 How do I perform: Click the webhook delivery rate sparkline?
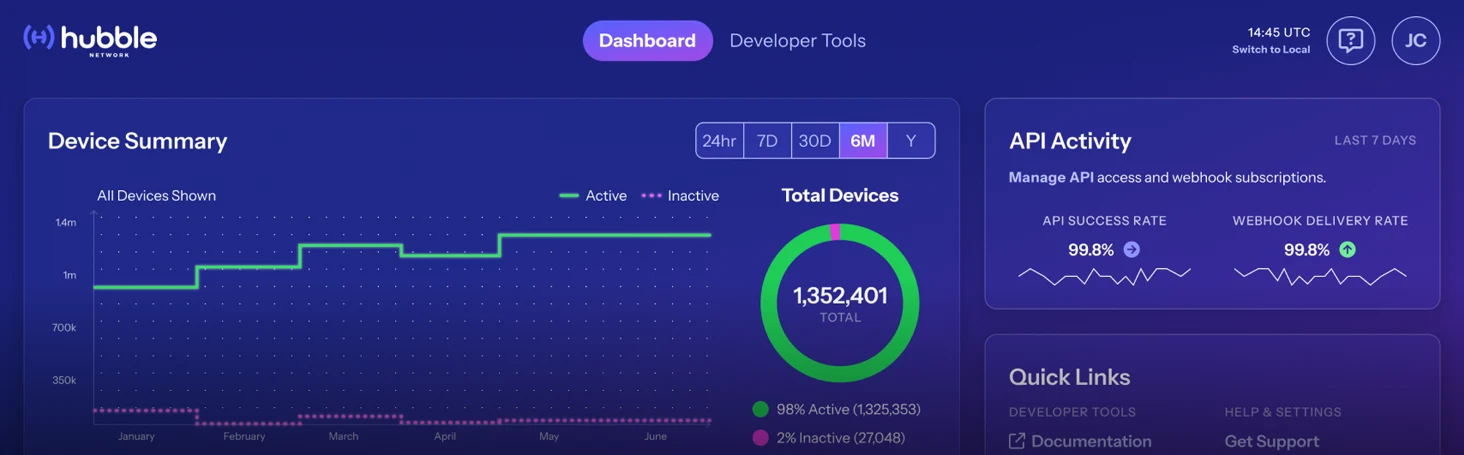tap(1320, 275)
